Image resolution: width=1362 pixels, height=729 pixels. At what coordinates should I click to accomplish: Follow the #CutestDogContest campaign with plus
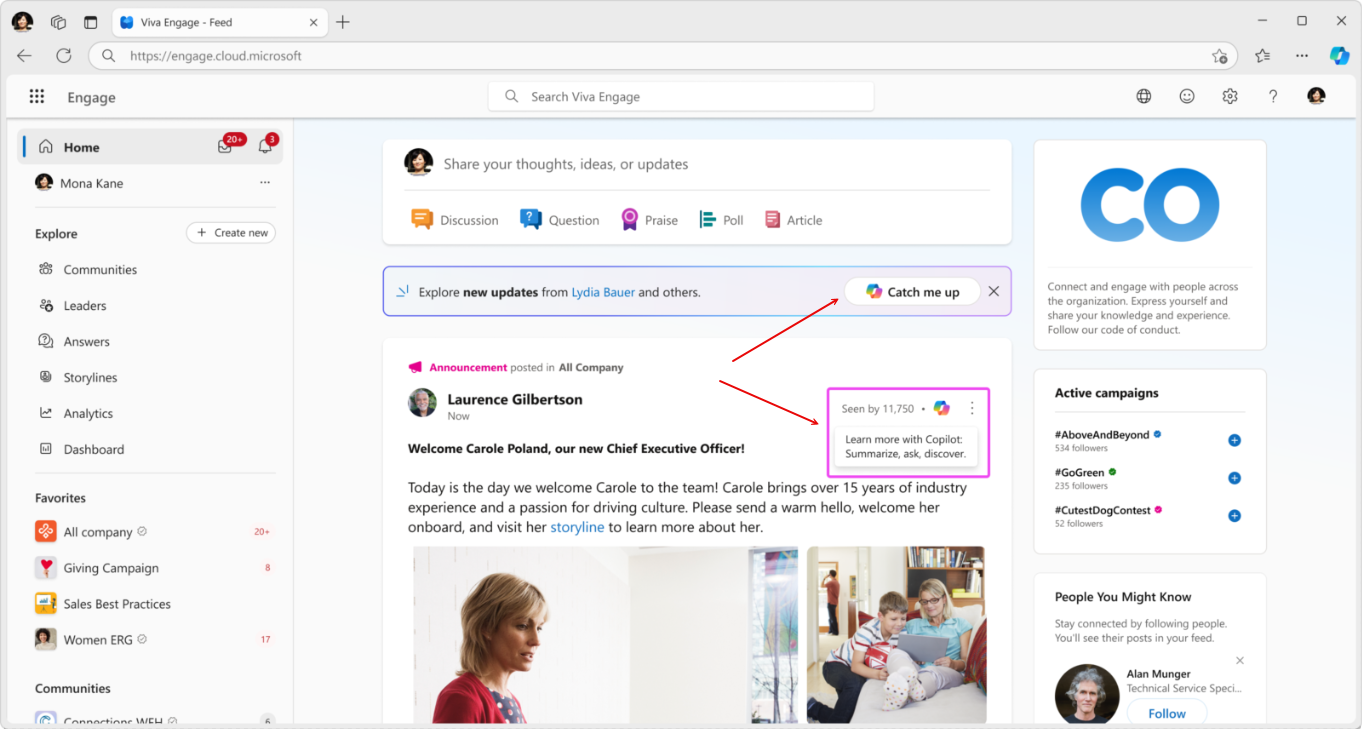[x=1234, y=516]
